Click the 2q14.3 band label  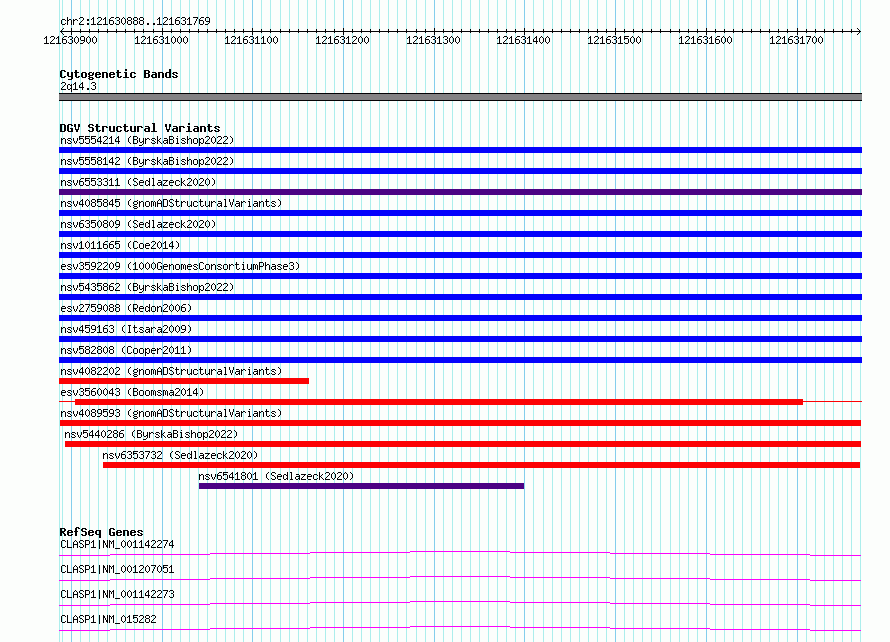tap(78, 86)
